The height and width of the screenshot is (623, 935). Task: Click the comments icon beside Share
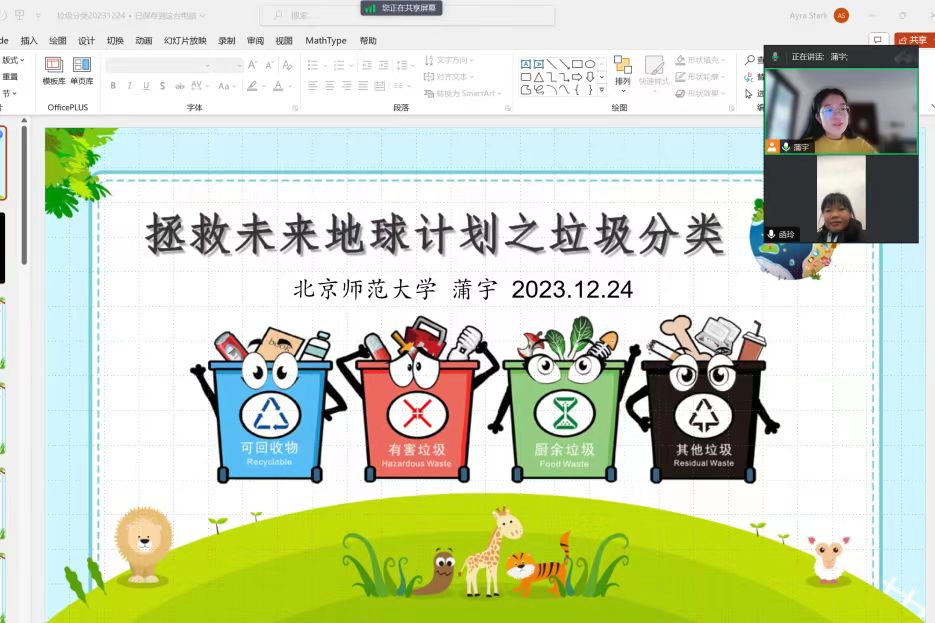[x=877, y=40]
